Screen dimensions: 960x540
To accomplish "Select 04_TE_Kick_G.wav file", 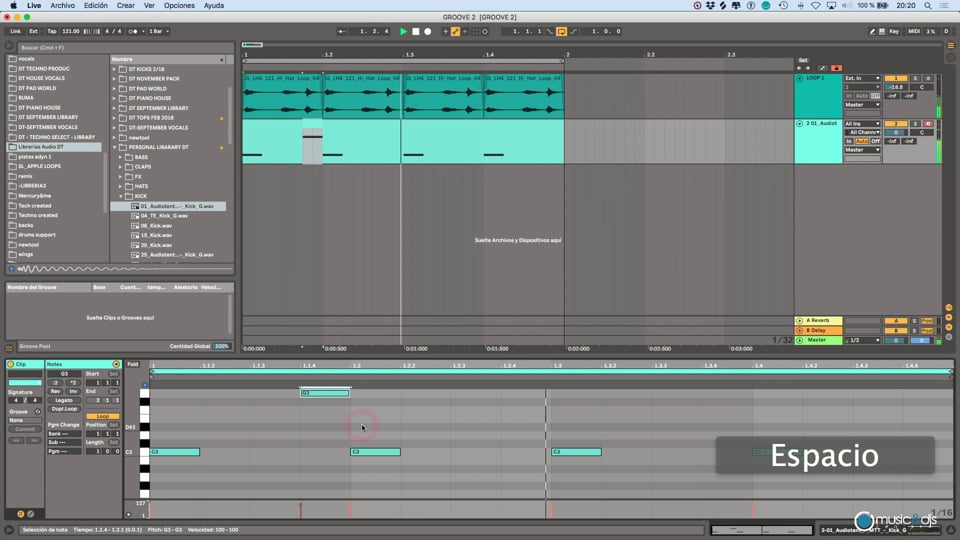I will point(164,216).
